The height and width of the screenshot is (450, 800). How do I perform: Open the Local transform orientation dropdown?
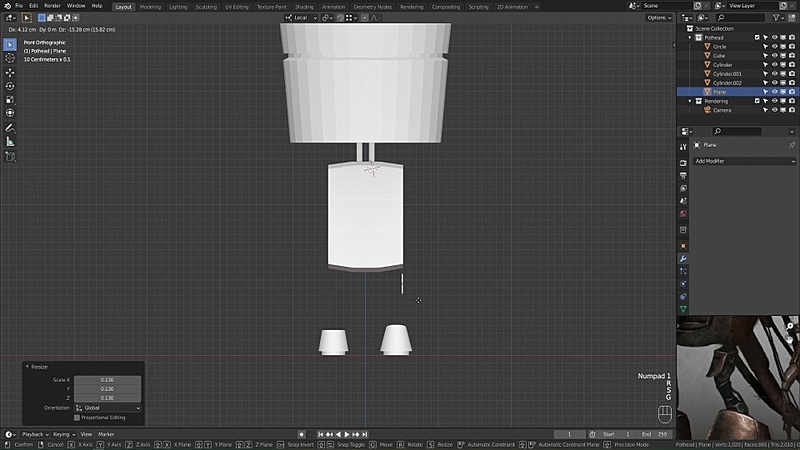point(301,17)
